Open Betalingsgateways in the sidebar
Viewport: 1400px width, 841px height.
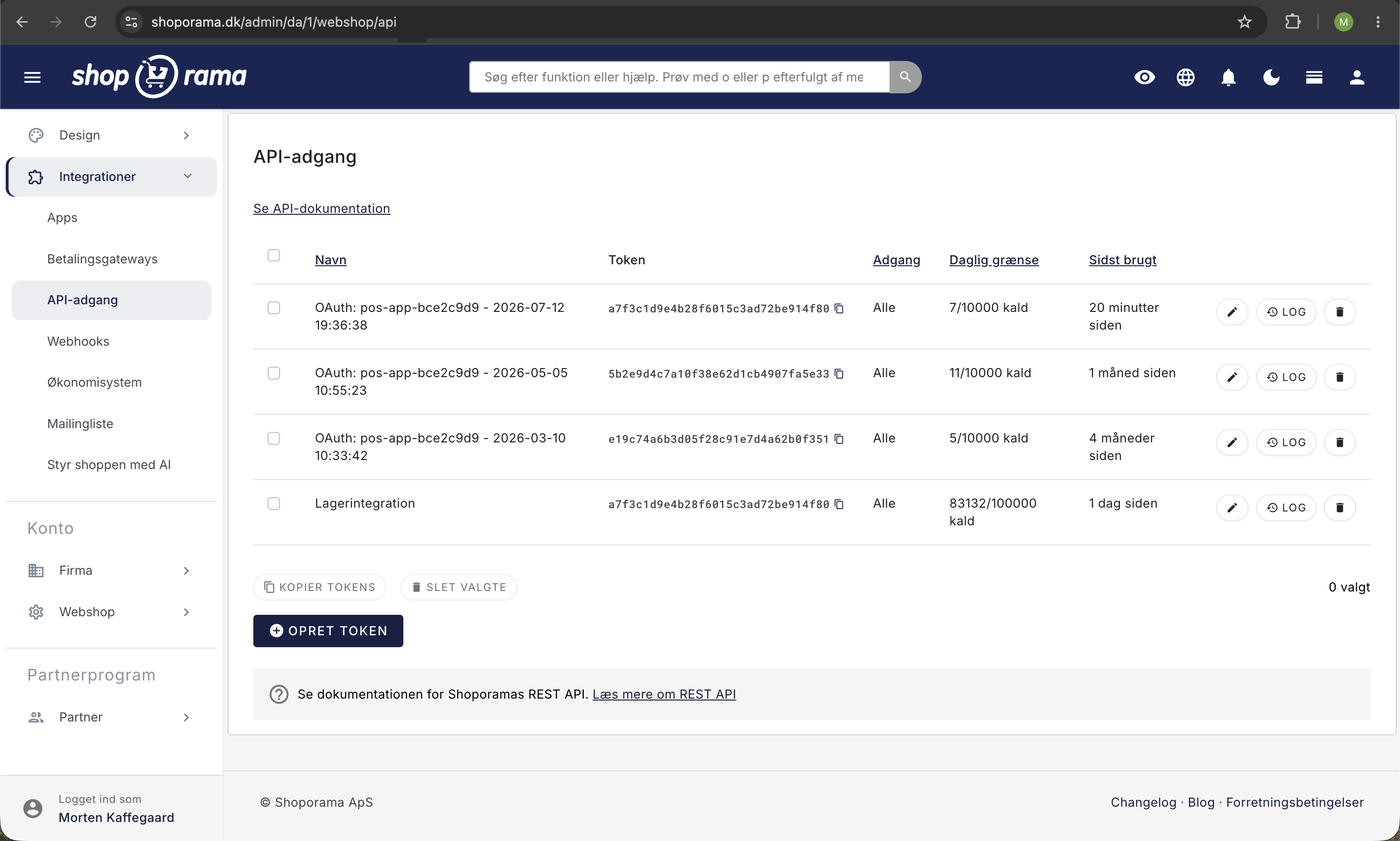102,259
